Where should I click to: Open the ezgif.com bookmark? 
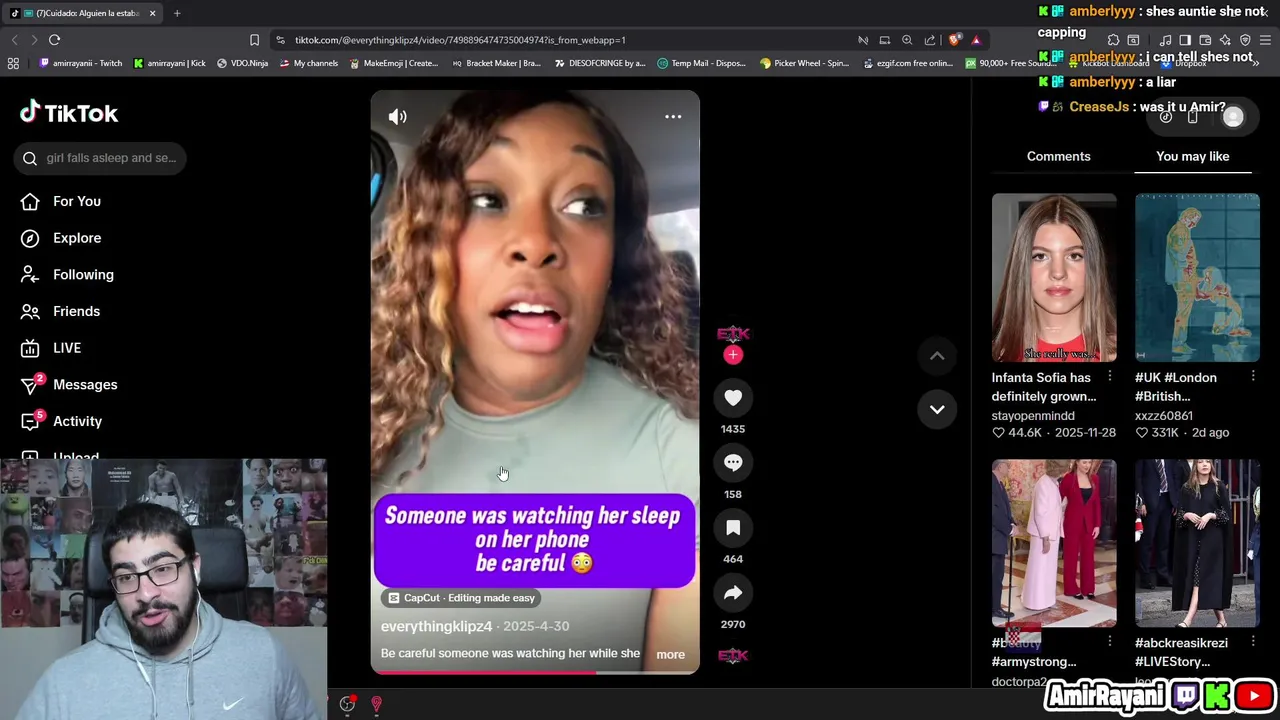907,63
